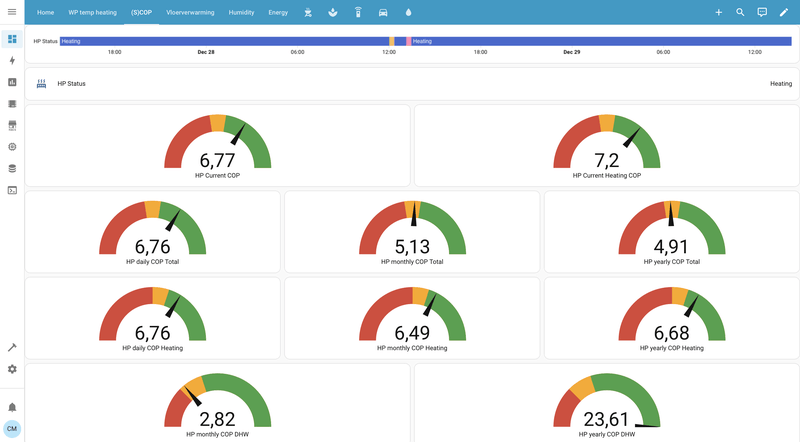Open the Developer tools hammer icon

point(12,348)
